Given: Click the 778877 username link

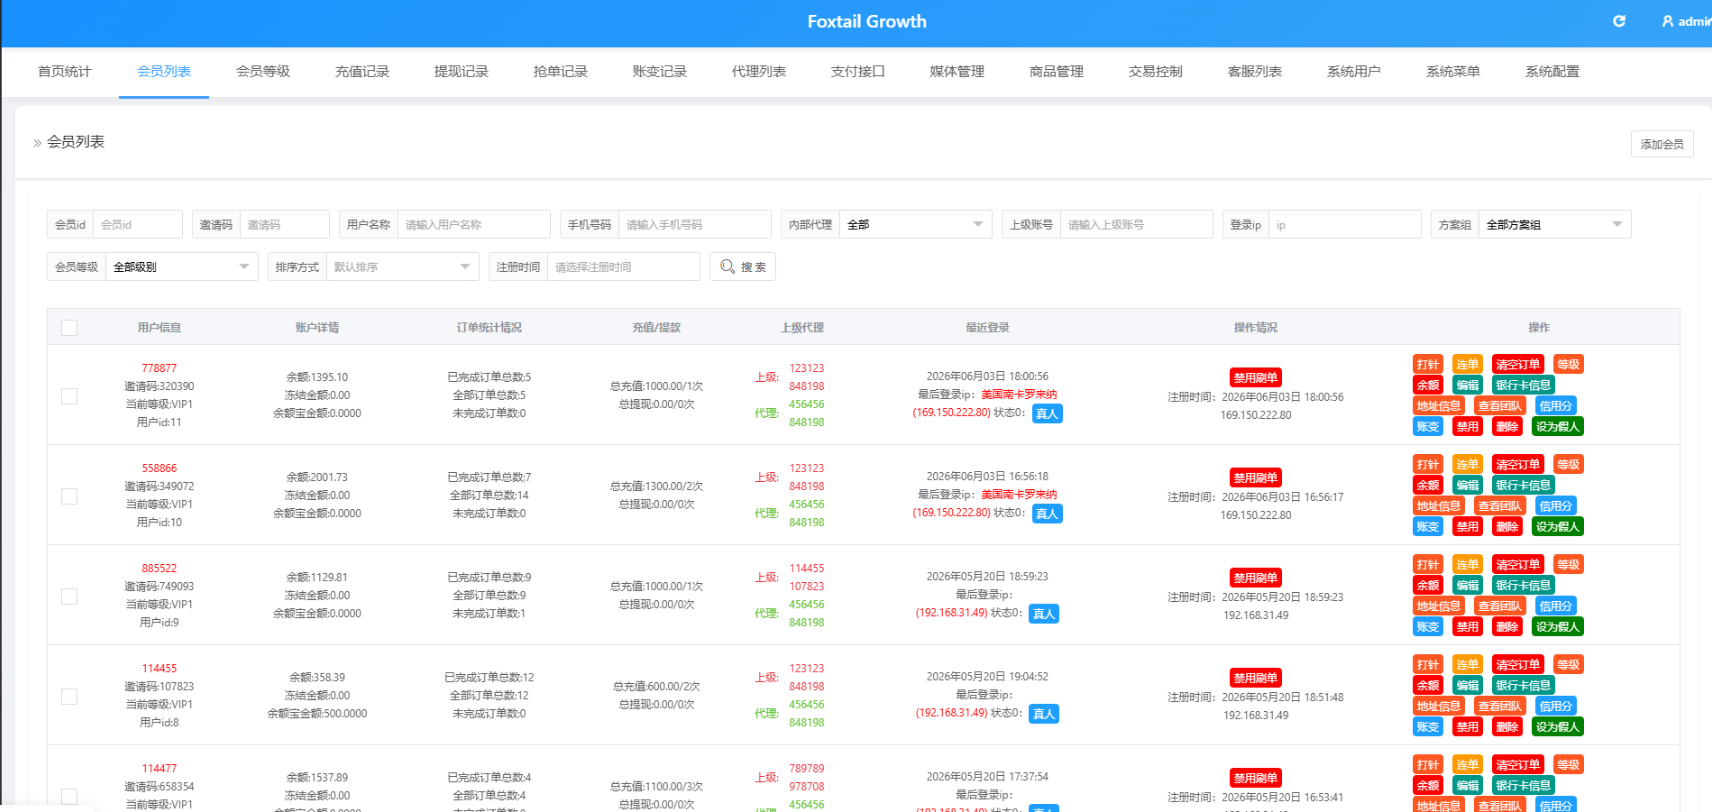Looking at the screenshot, I should [x=159, y=368].
